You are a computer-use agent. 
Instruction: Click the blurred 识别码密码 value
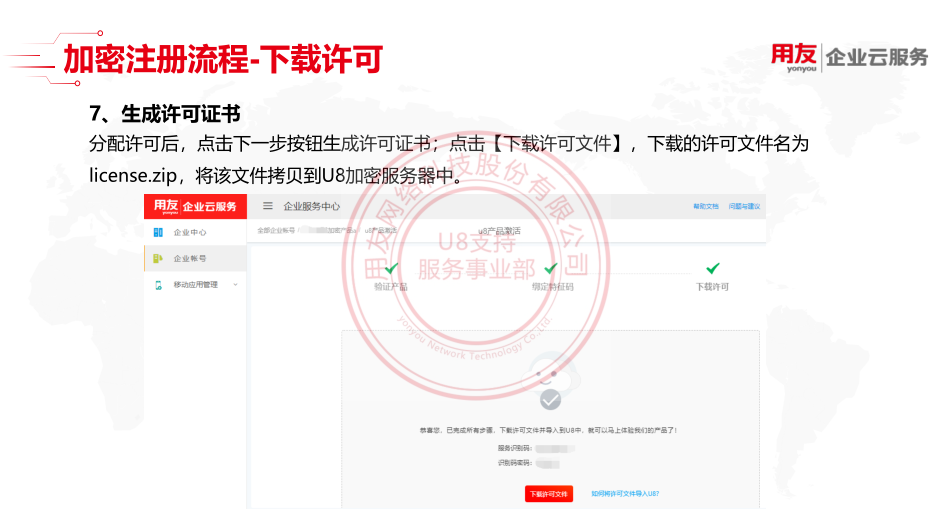click(x=548, y=464)
